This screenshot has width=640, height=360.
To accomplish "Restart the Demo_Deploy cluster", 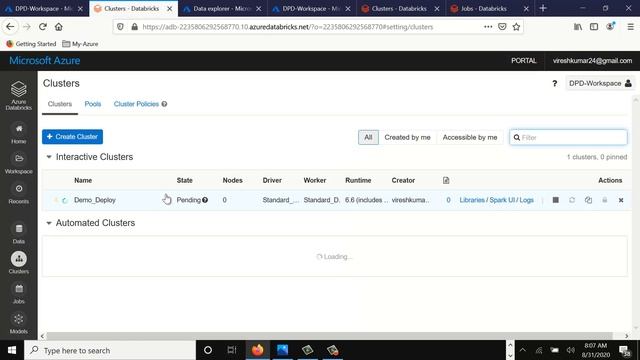I will (572, 200).
